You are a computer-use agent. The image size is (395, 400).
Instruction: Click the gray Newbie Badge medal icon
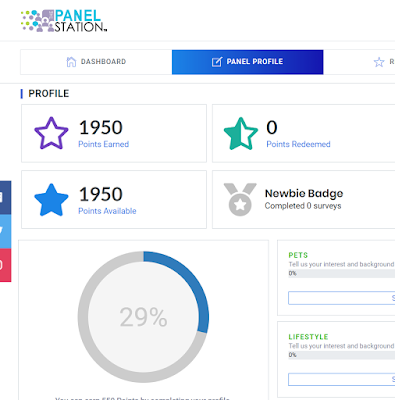[240, 199]
